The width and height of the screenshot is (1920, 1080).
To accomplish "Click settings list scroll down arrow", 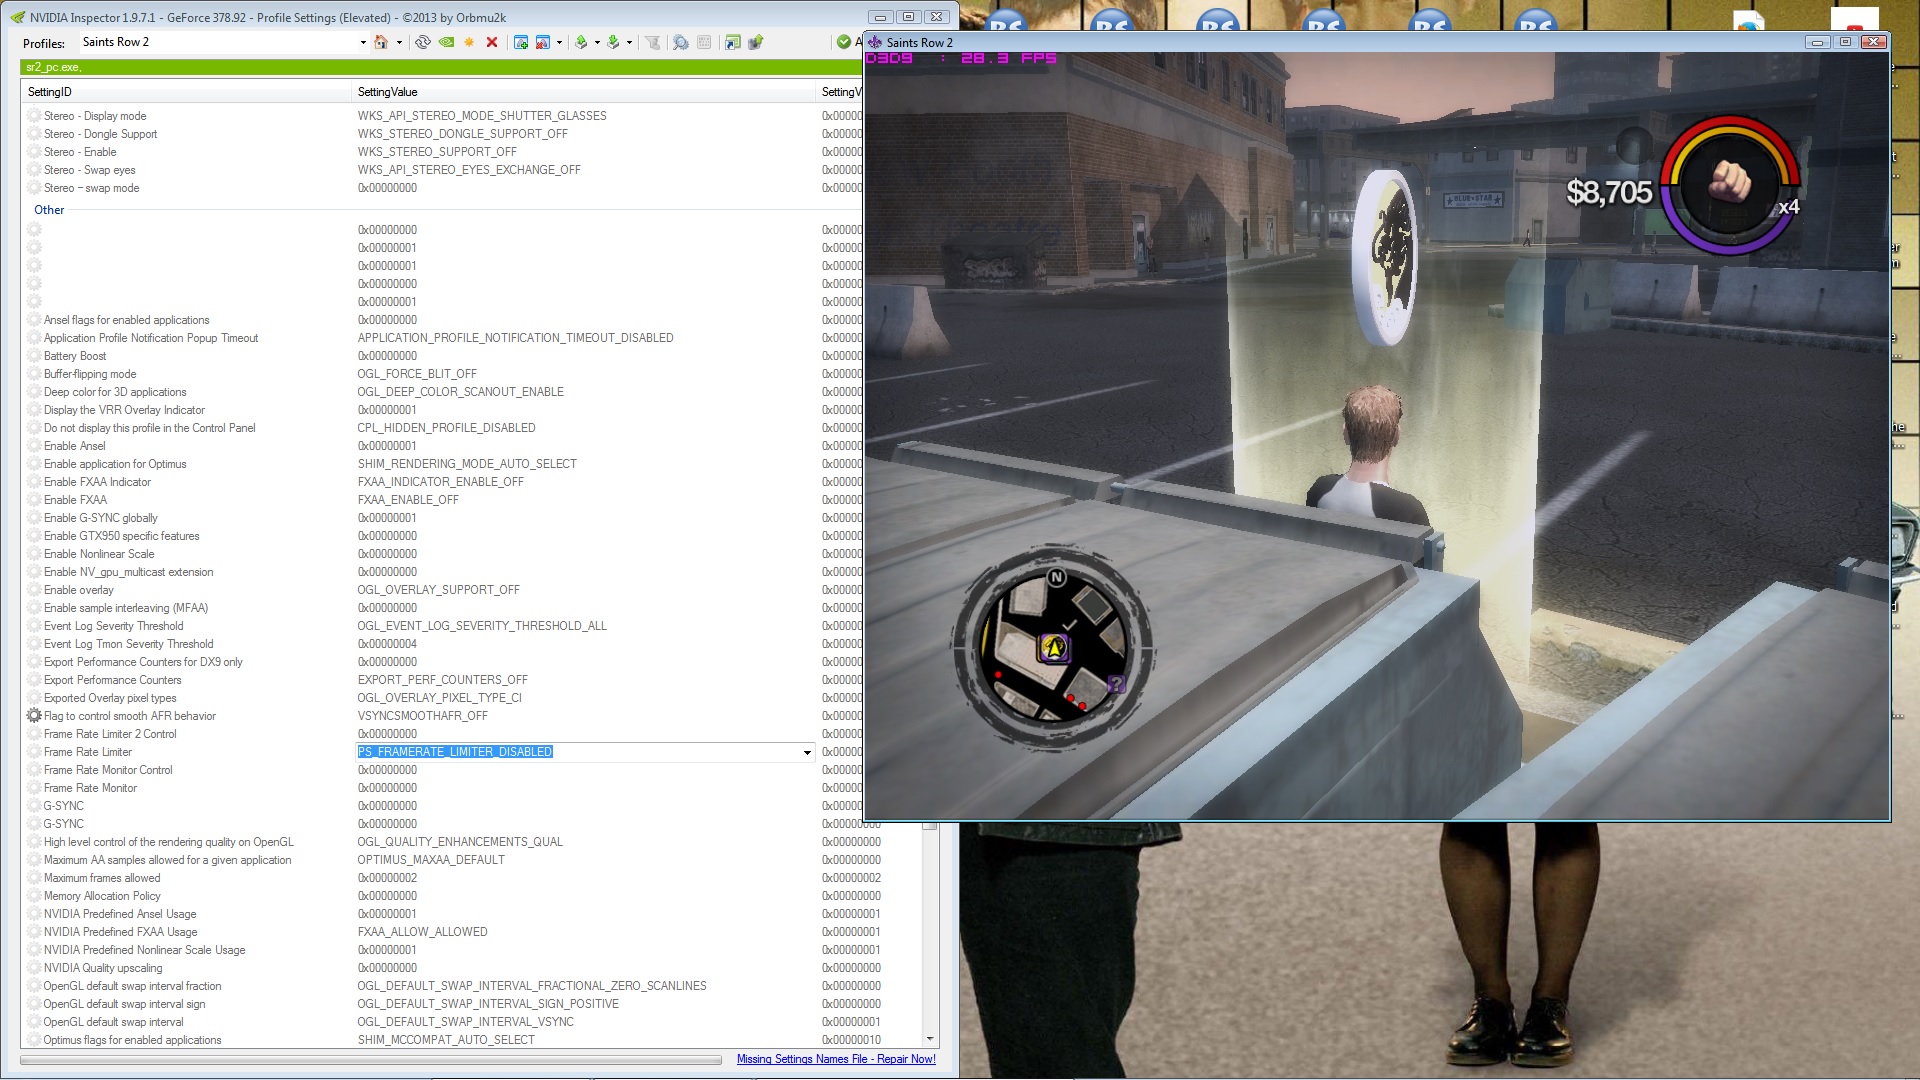I will coord(930,1039).
